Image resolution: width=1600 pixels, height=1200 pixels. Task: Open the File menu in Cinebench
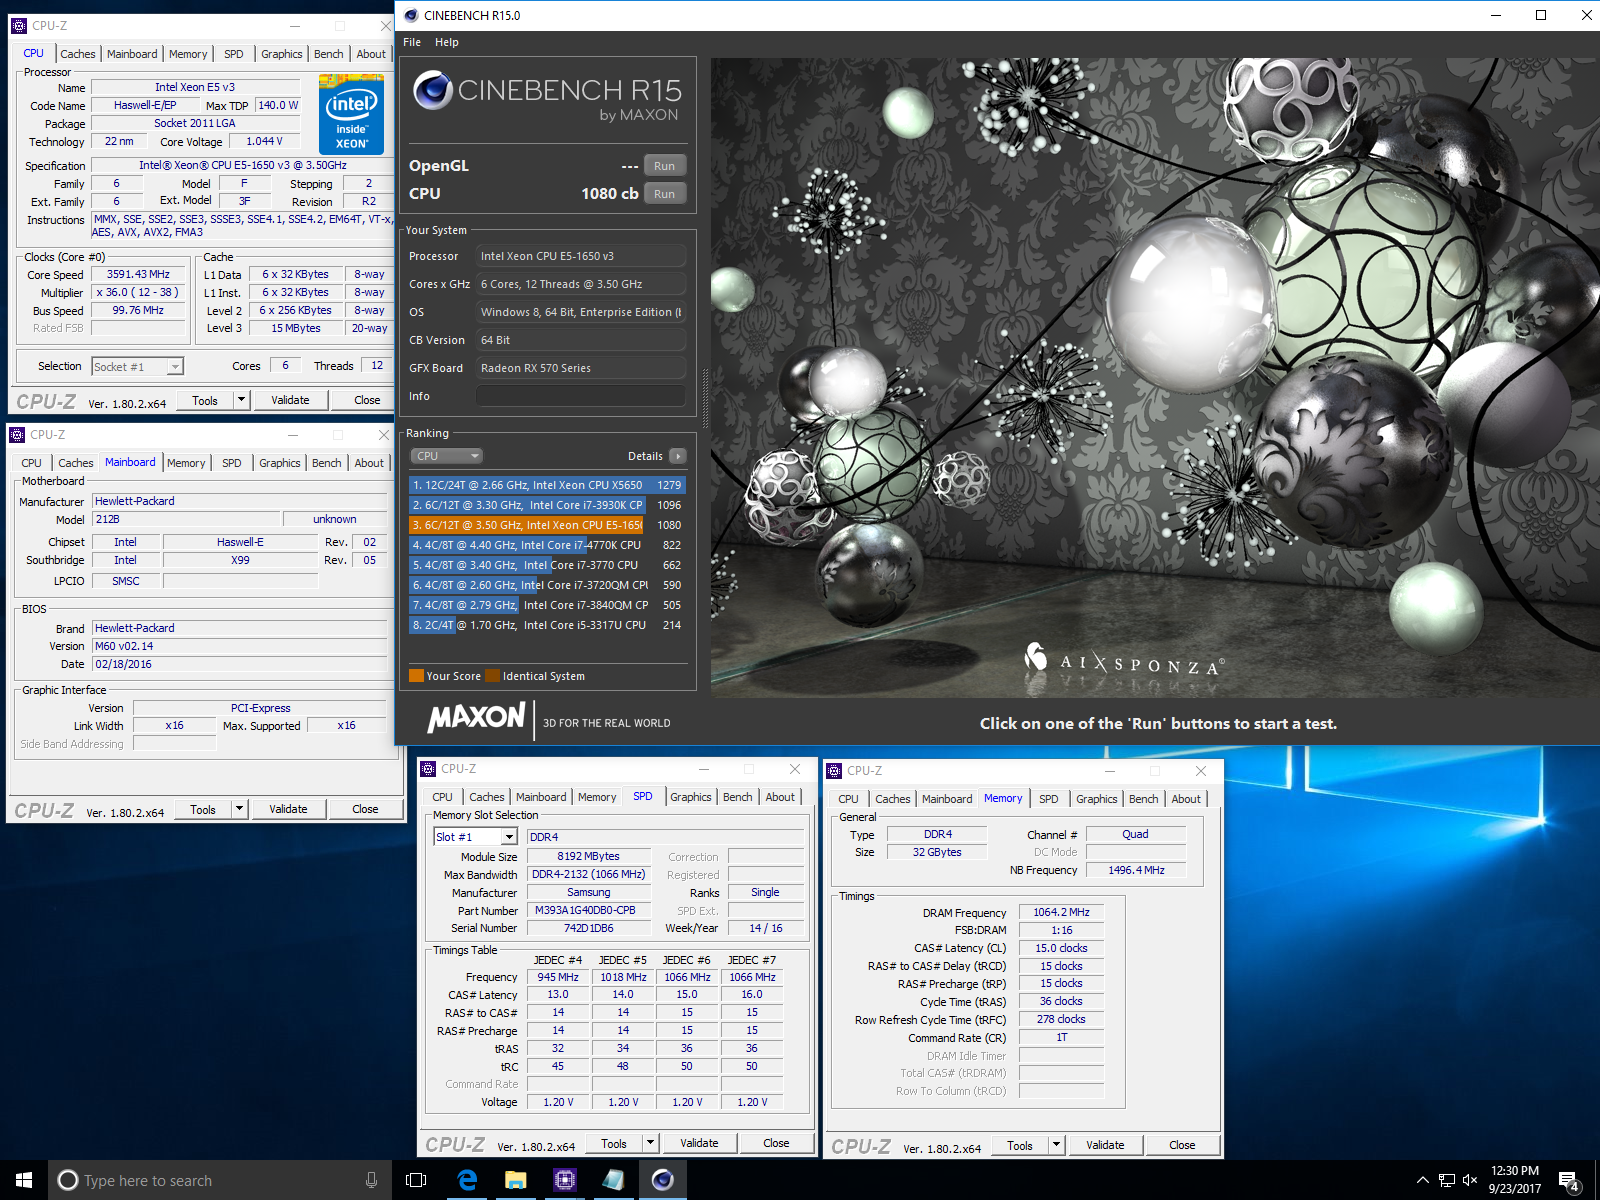(412, 42)
